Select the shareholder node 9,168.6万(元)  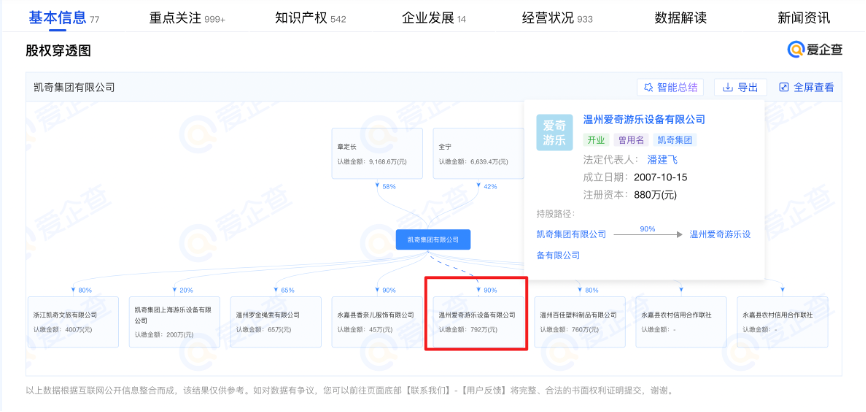pyautogui.click(x=377, y=154)
